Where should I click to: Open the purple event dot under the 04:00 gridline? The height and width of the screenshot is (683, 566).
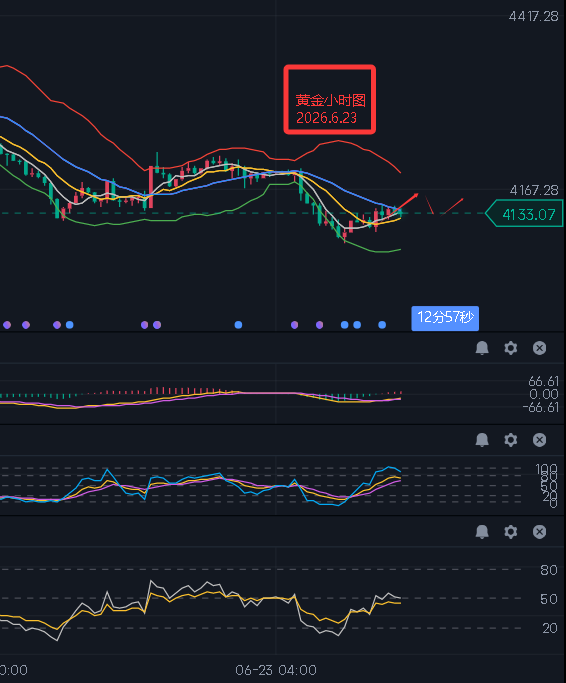click(295, 325)
